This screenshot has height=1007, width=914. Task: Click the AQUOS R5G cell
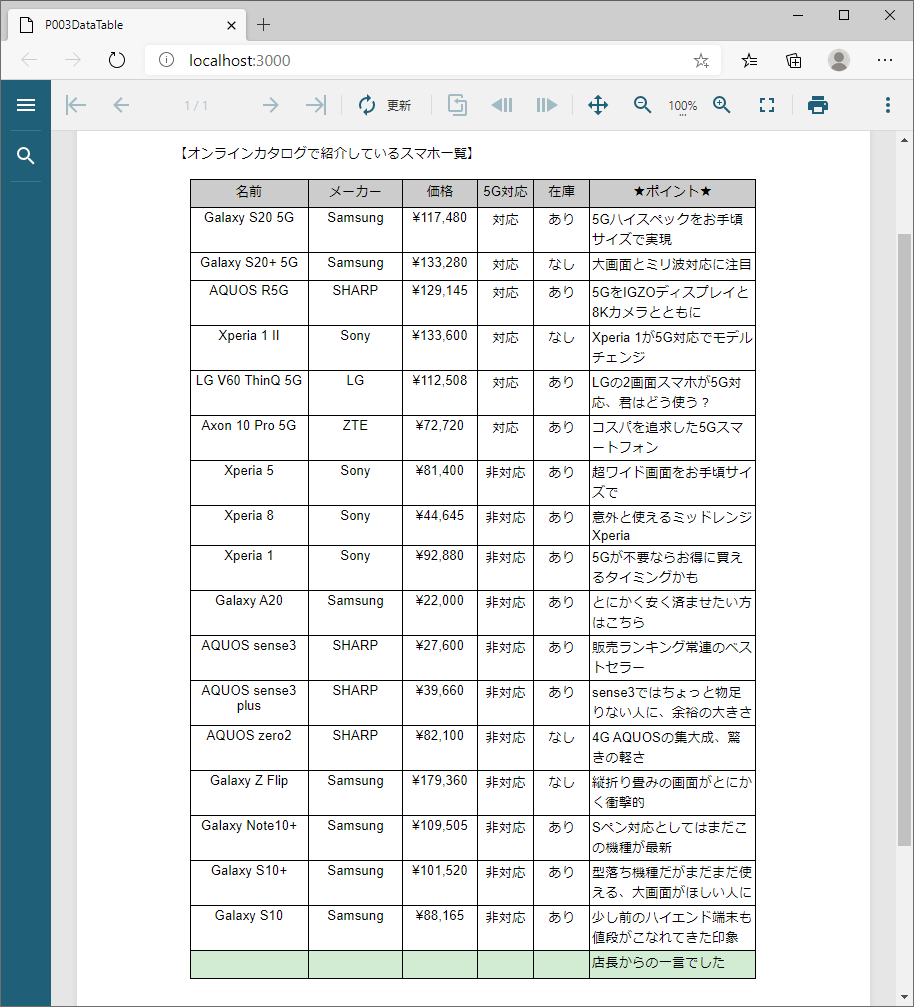coord(249,302)
